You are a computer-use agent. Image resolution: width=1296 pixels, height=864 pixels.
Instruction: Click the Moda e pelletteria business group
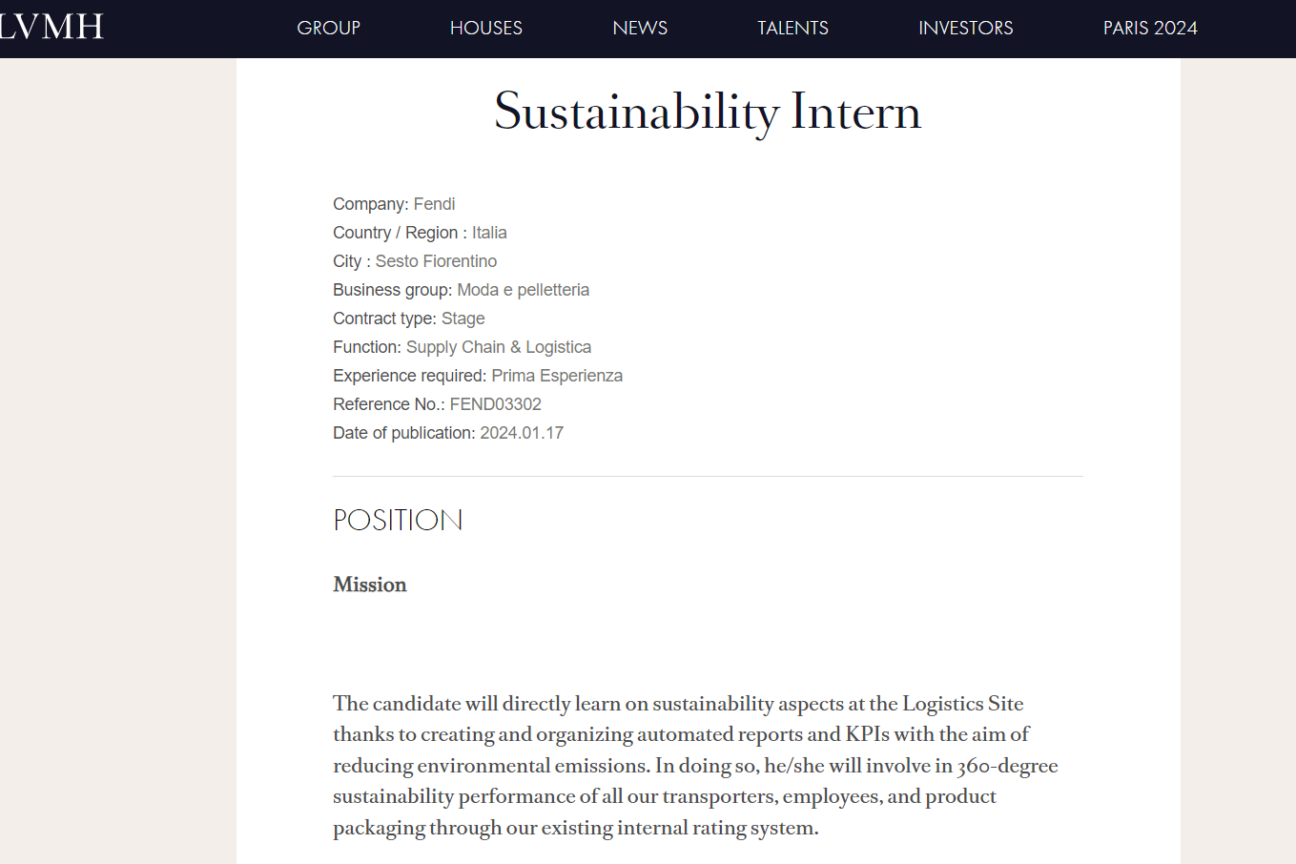(523, 290)
